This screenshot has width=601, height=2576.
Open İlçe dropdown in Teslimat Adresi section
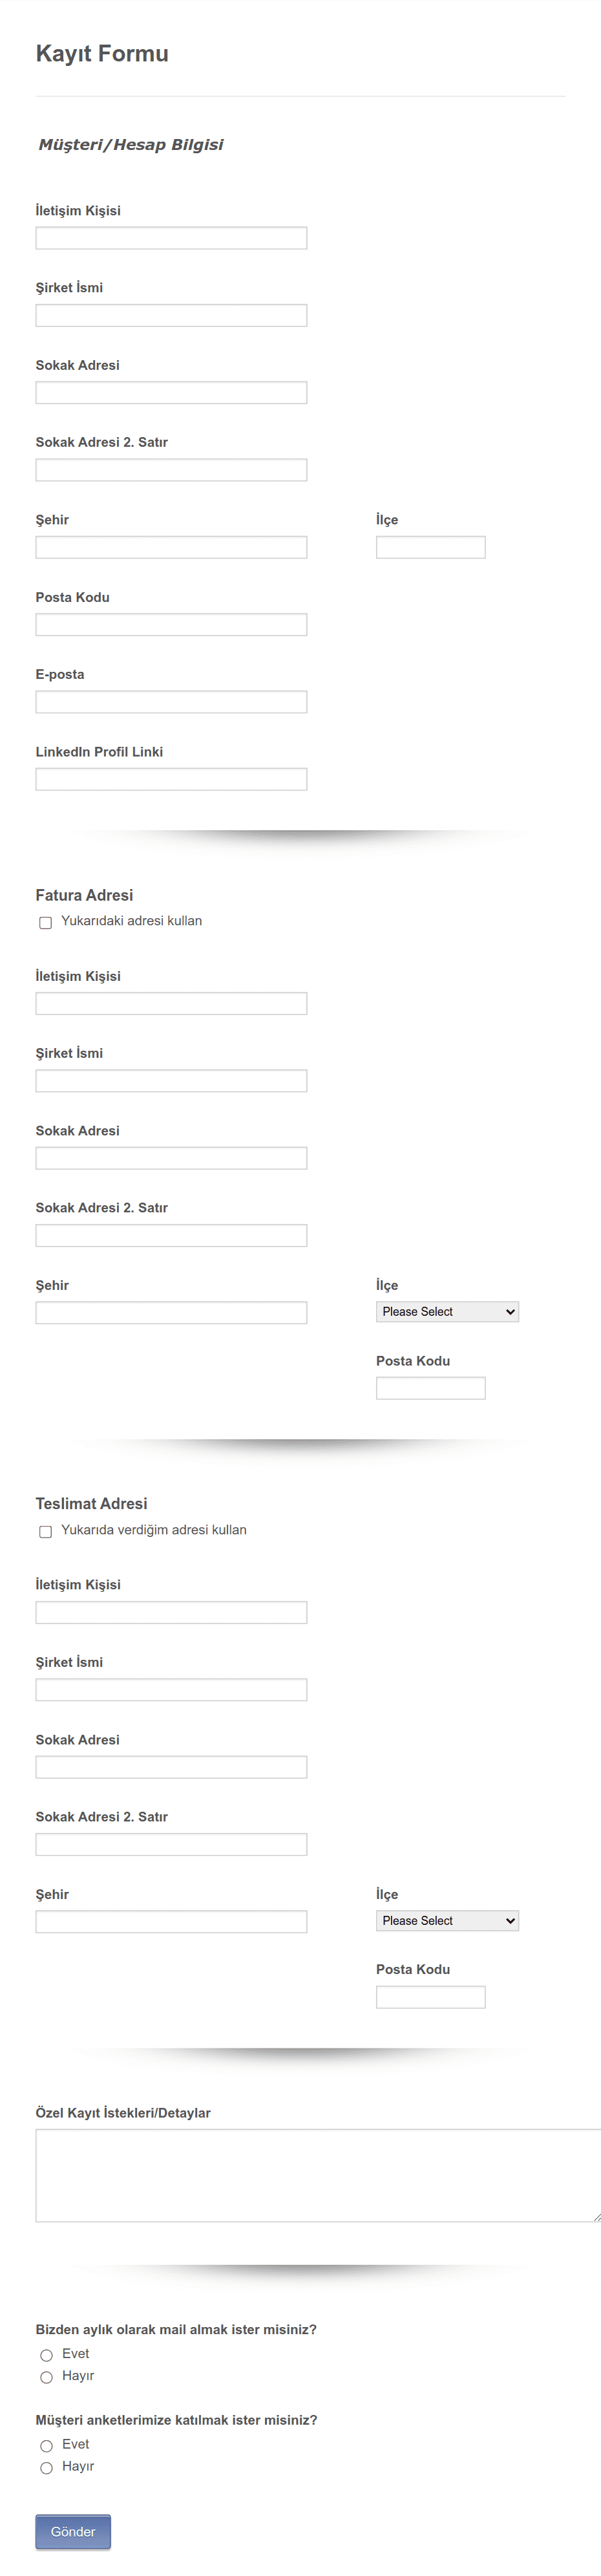tap(447, 1921)
